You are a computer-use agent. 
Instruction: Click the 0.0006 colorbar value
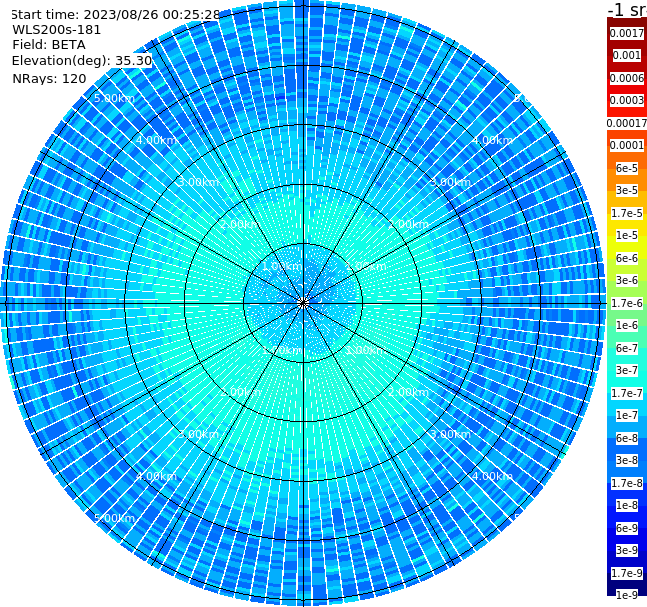pyautogui.click(x=627, y=78)
